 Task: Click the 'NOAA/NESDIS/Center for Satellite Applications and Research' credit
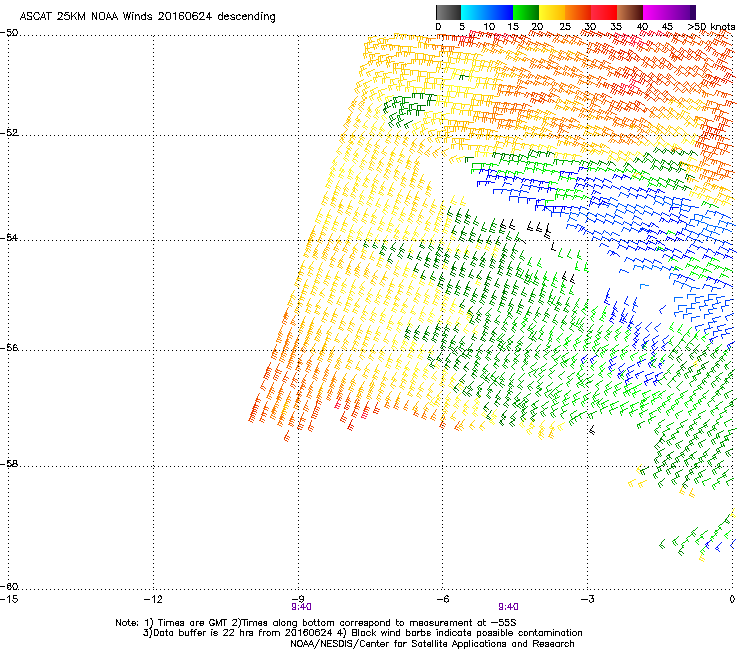pos(432,643)
